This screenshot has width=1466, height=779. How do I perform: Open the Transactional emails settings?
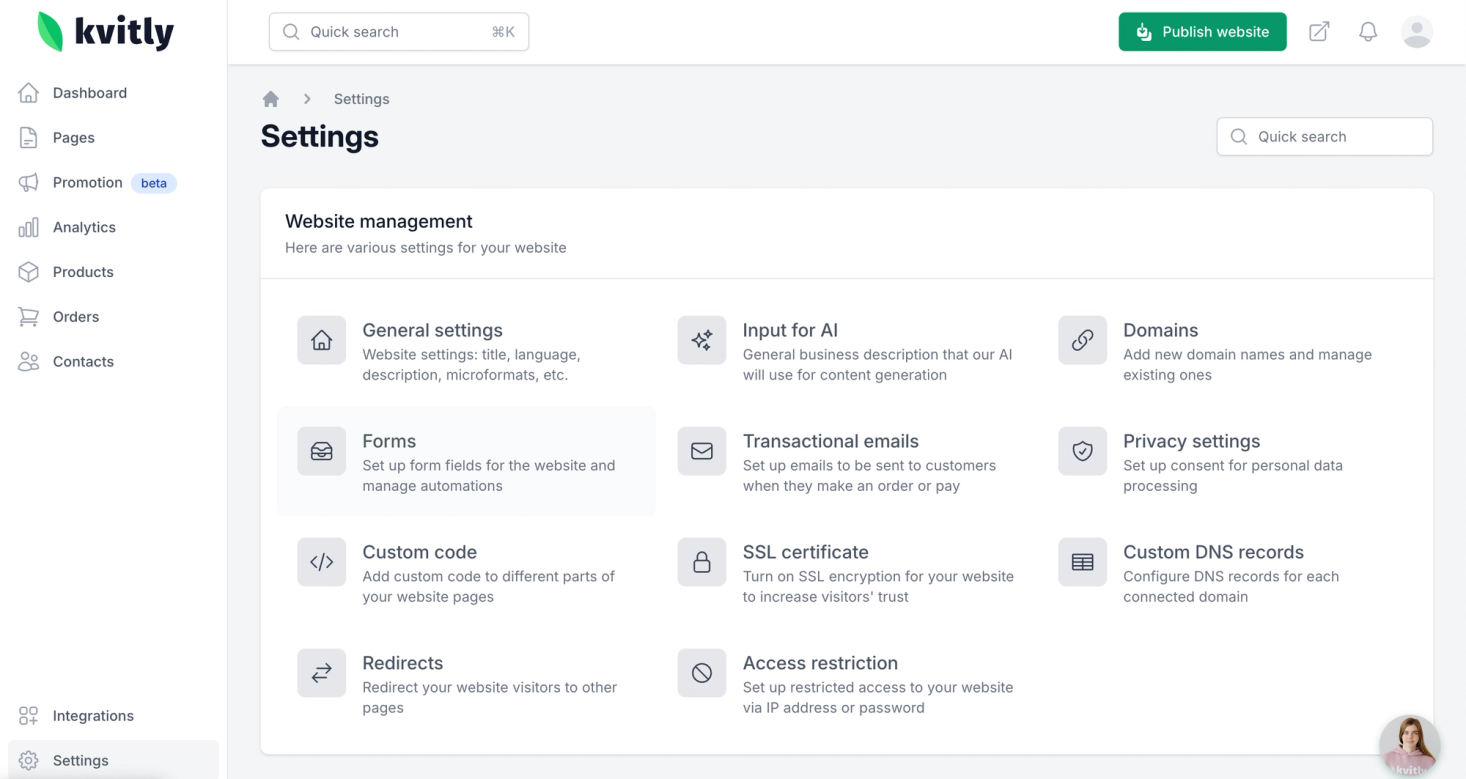click(x=830, y=442)
